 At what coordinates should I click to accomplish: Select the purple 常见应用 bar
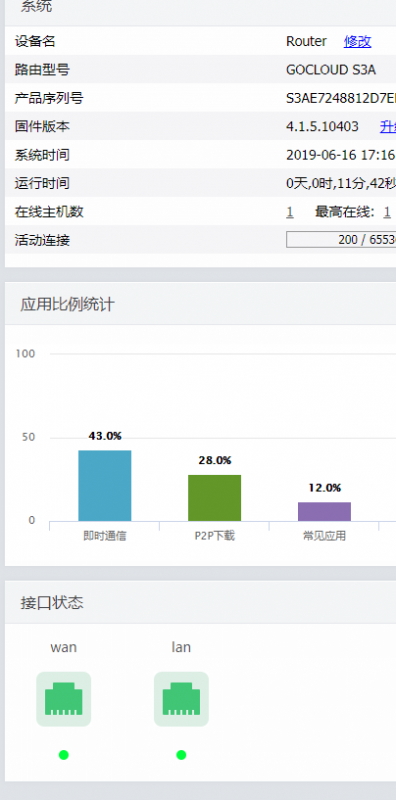click(325, 512)
